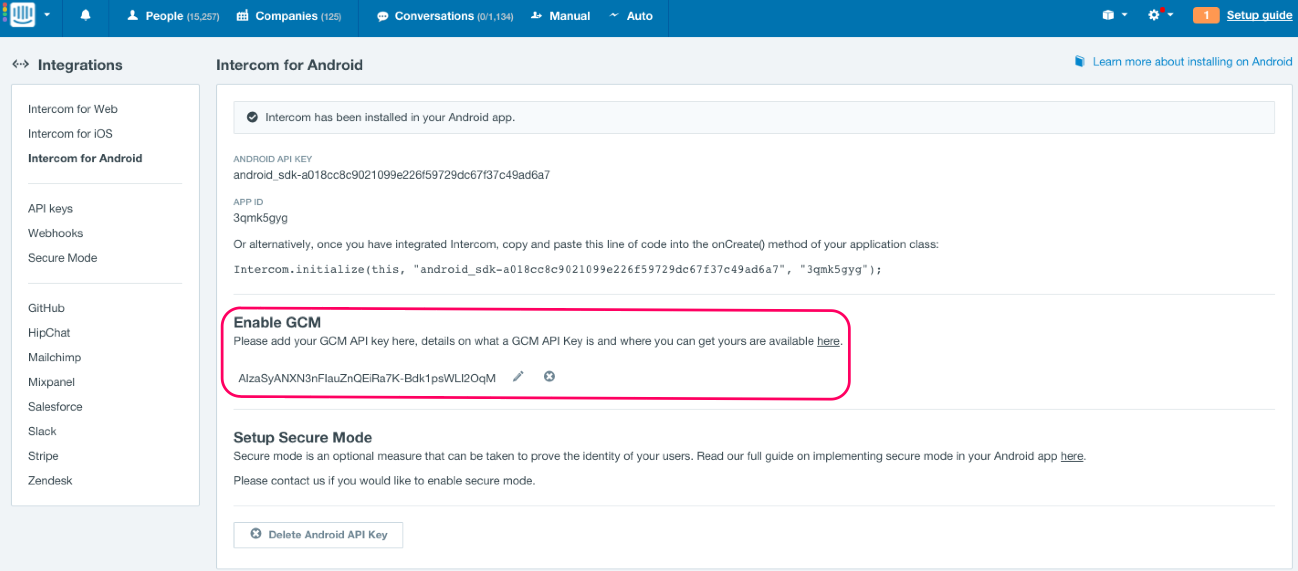Open the notifications bell
The image size is (1298, 571).
click(85, 16)
